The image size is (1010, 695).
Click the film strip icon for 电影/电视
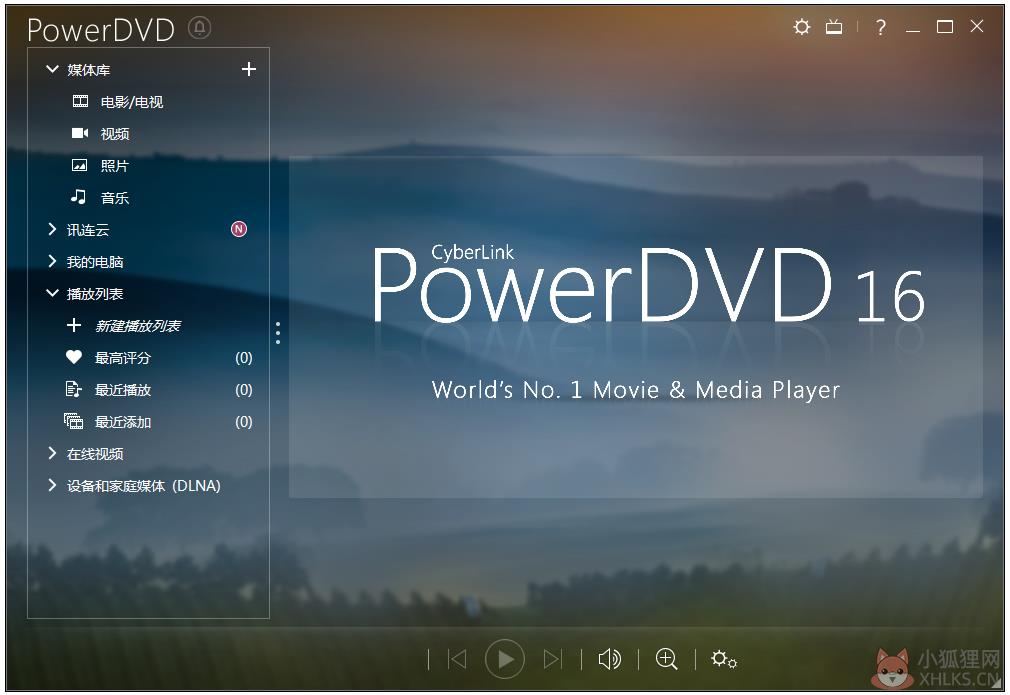click(81, 101)
